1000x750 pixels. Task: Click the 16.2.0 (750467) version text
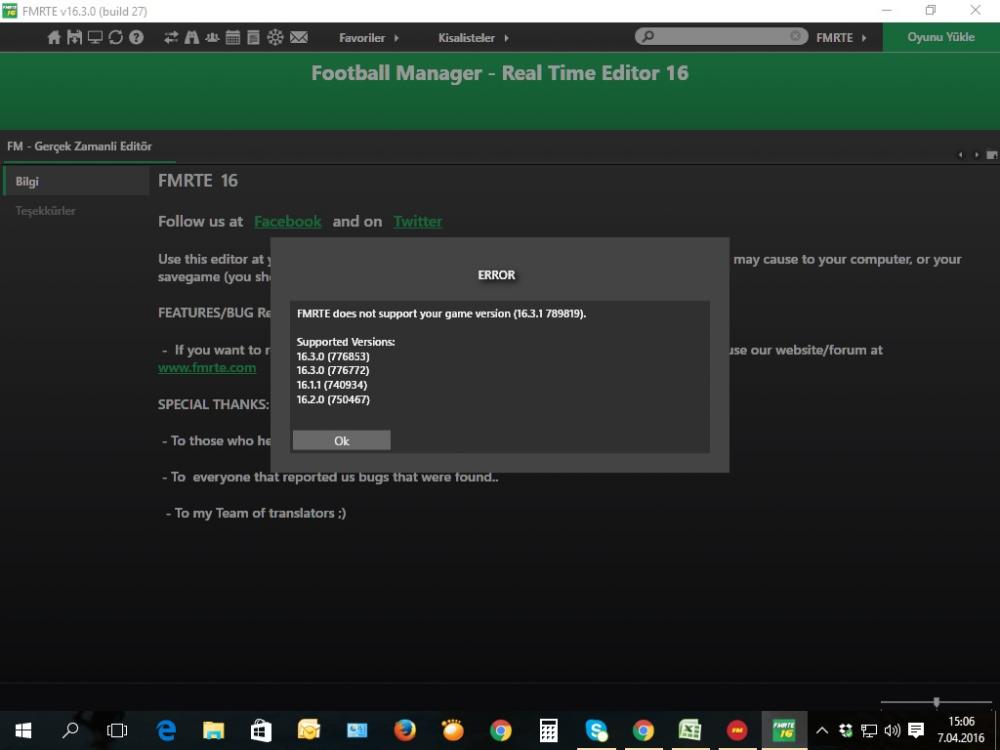click(333, 400)
